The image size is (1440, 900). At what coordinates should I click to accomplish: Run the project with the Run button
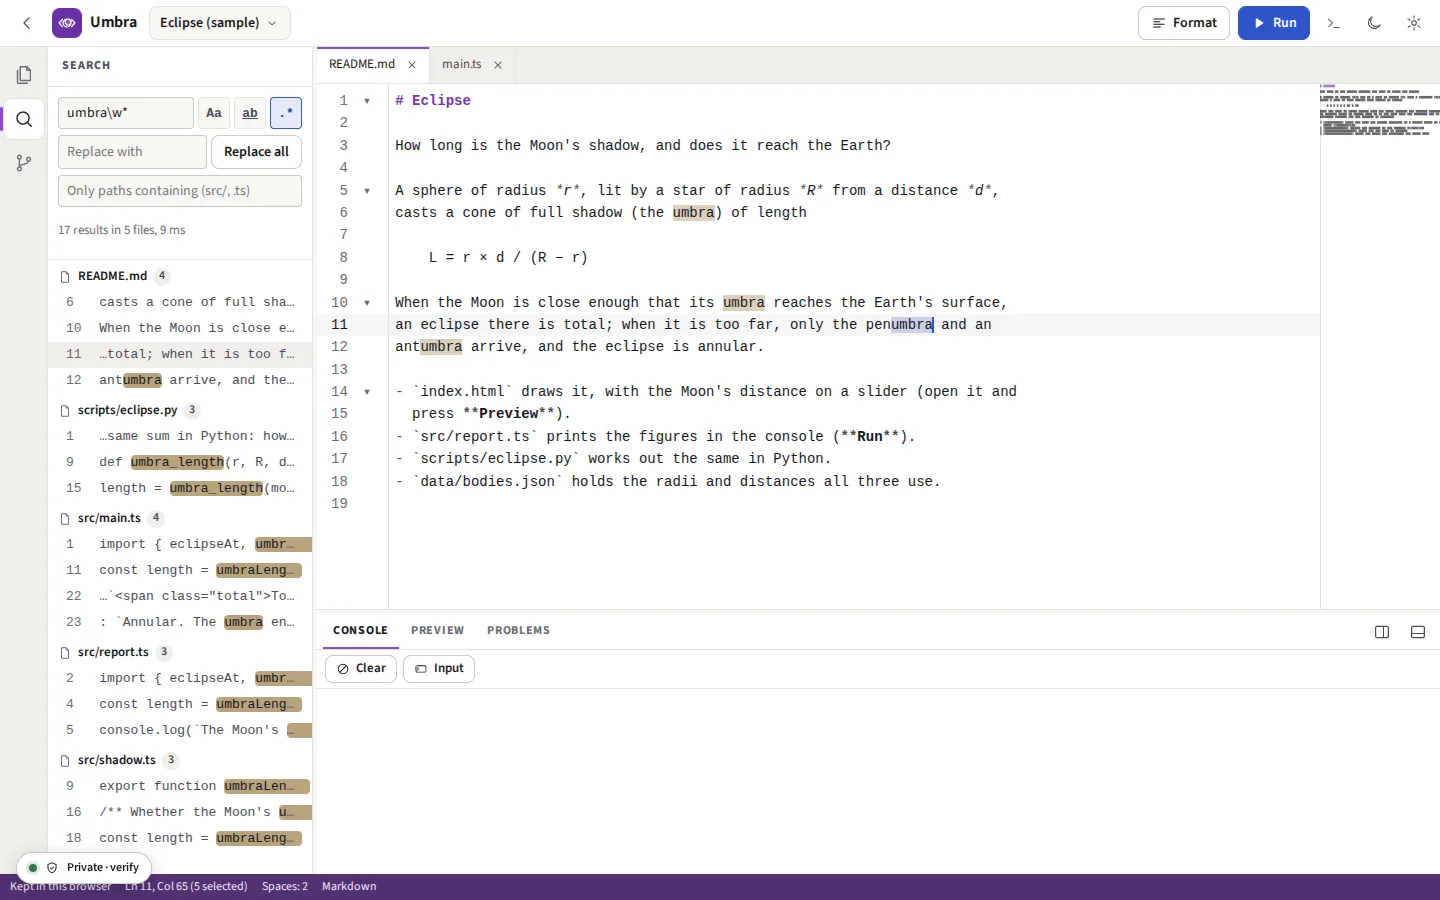1274,23
